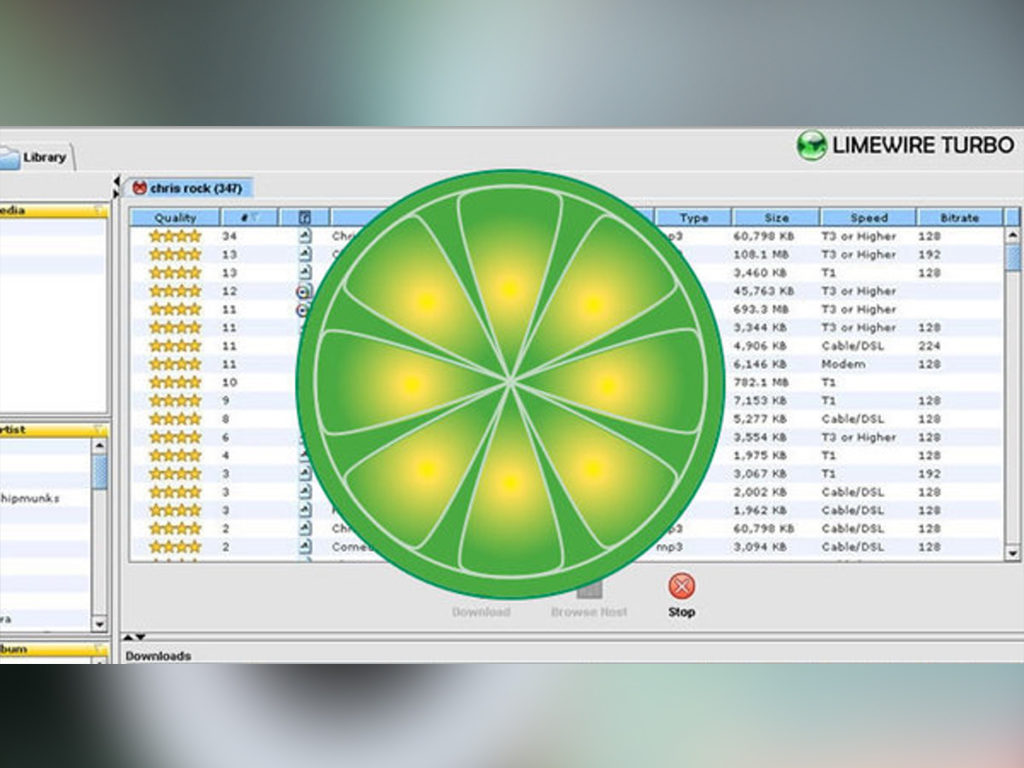Sort results by the Speed column header

[x=868, y=218]
